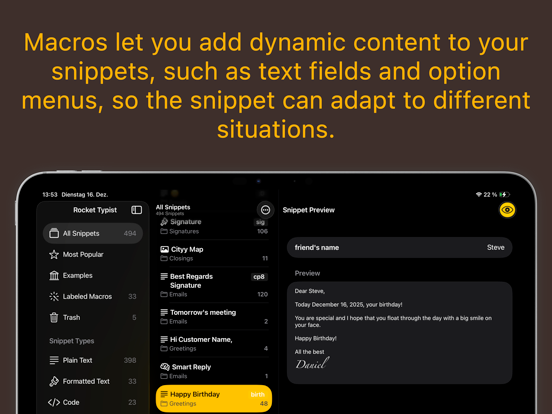Click the Daniel handwritten signature in preview

click(x=312, y=364)
